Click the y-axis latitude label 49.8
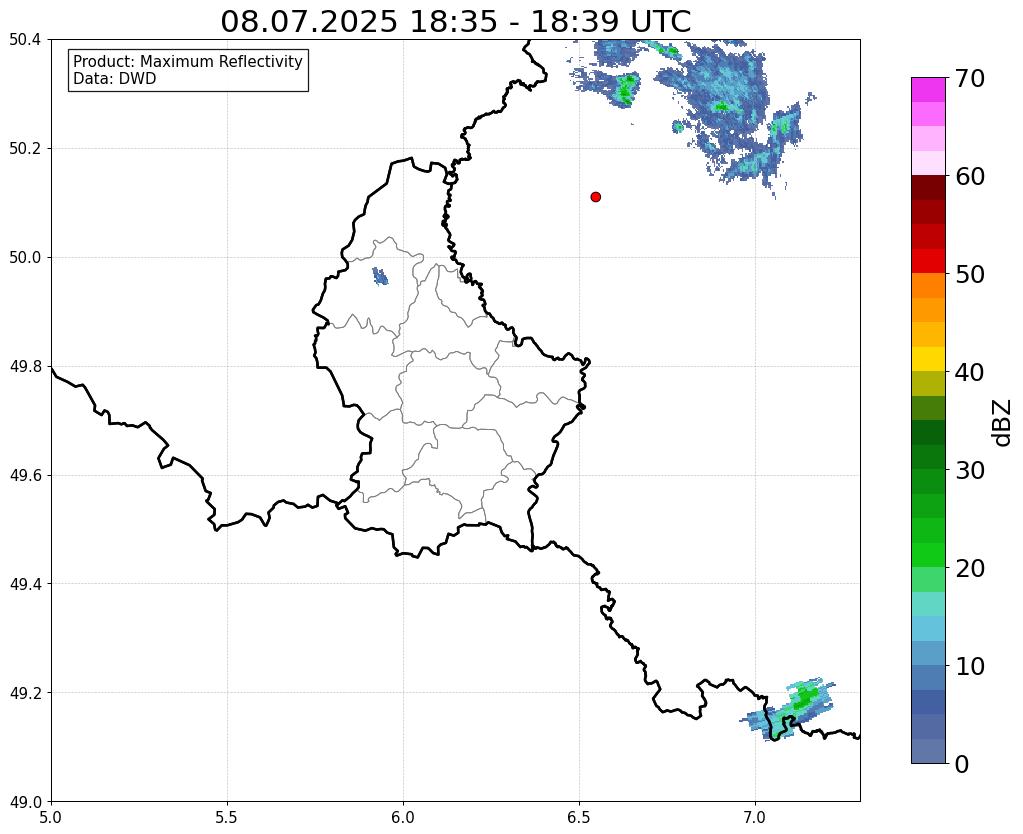Viewport: 1023px width, 834px height. coord(25,367)
